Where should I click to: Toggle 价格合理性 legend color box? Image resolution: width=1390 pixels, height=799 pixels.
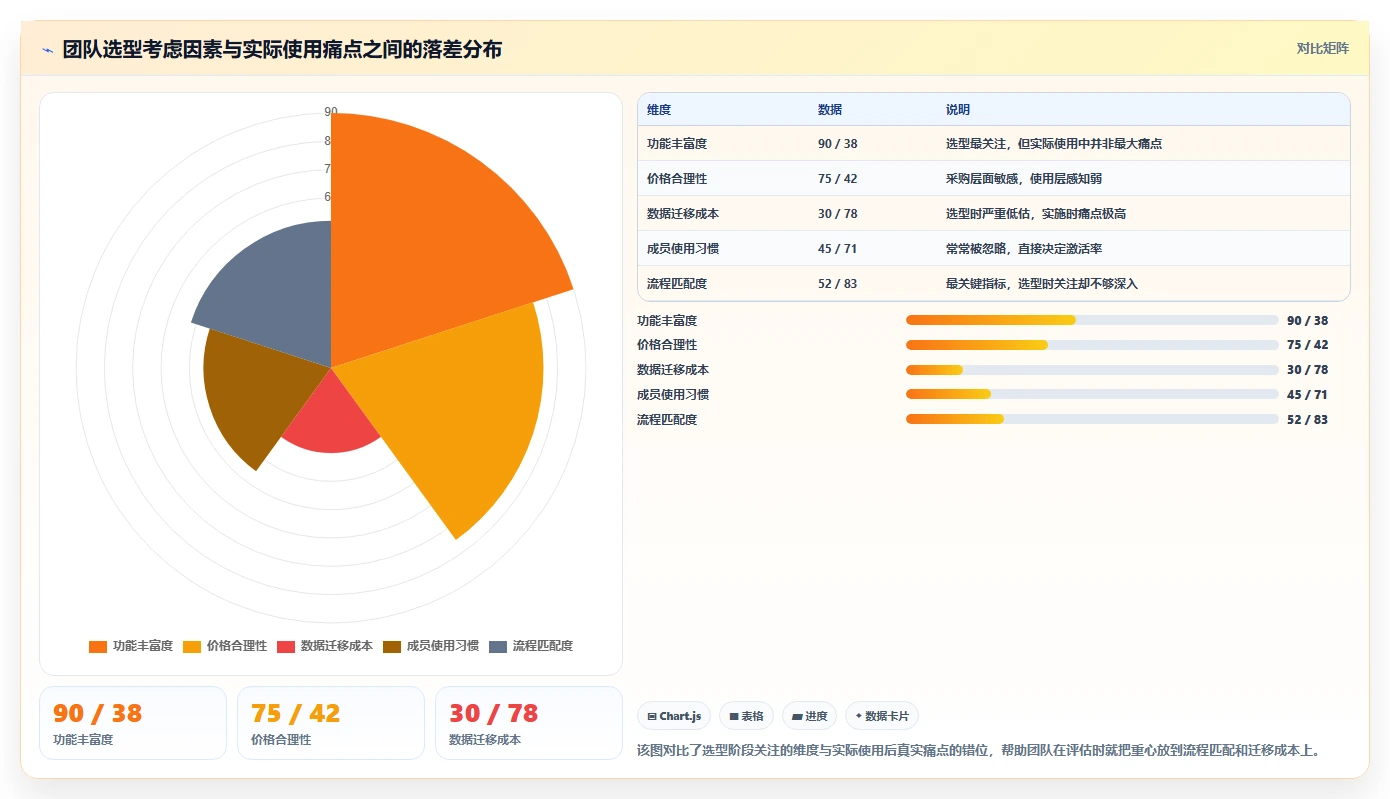click(192, 646)
